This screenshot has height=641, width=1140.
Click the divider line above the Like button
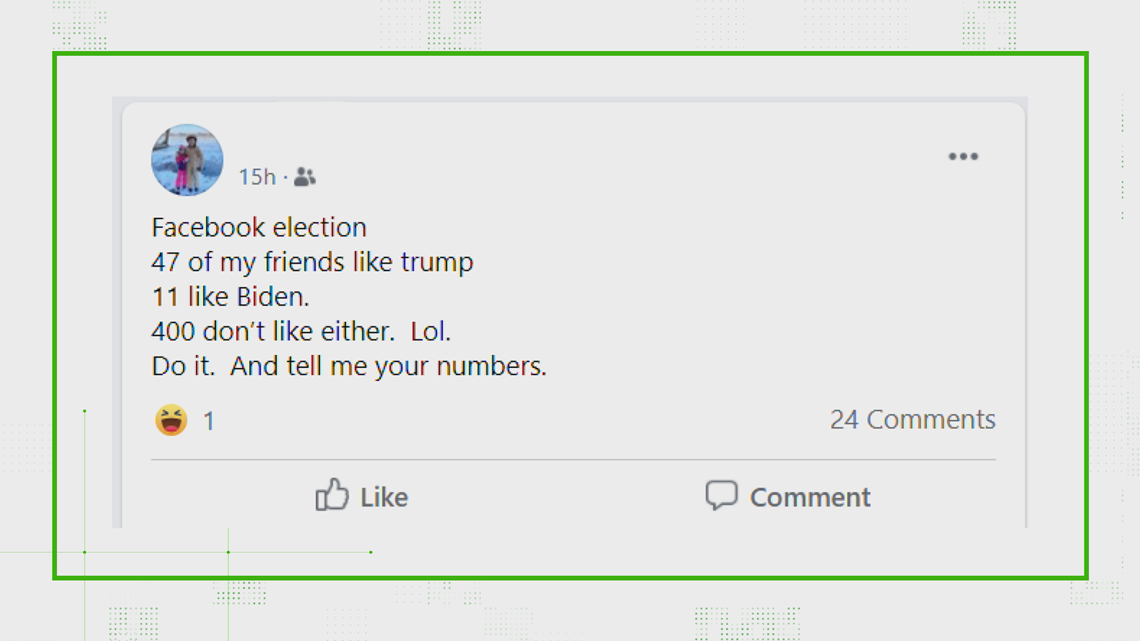pos(574,459)
